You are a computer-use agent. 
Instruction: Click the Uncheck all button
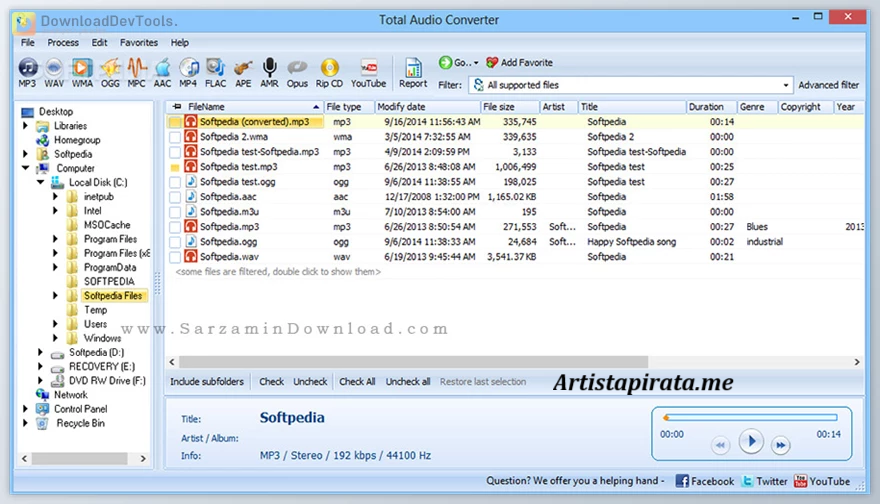click(x=407, y=382)
